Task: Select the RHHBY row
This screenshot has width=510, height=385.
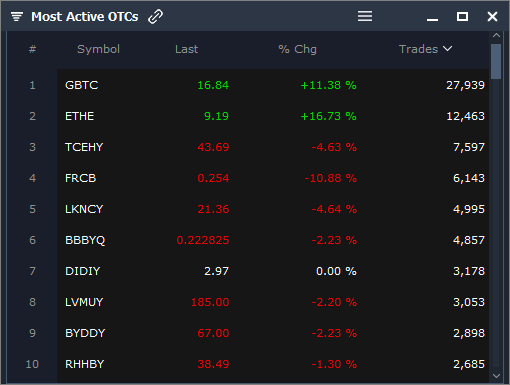Action: pyautogui.click(x=273, y=364)
